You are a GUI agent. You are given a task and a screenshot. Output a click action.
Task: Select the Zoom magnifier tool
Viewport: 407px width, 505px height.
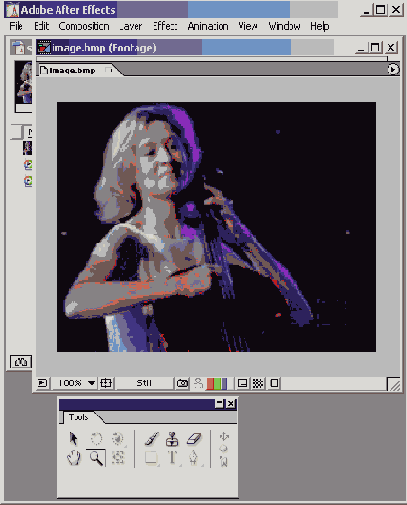tap(96, 458)
